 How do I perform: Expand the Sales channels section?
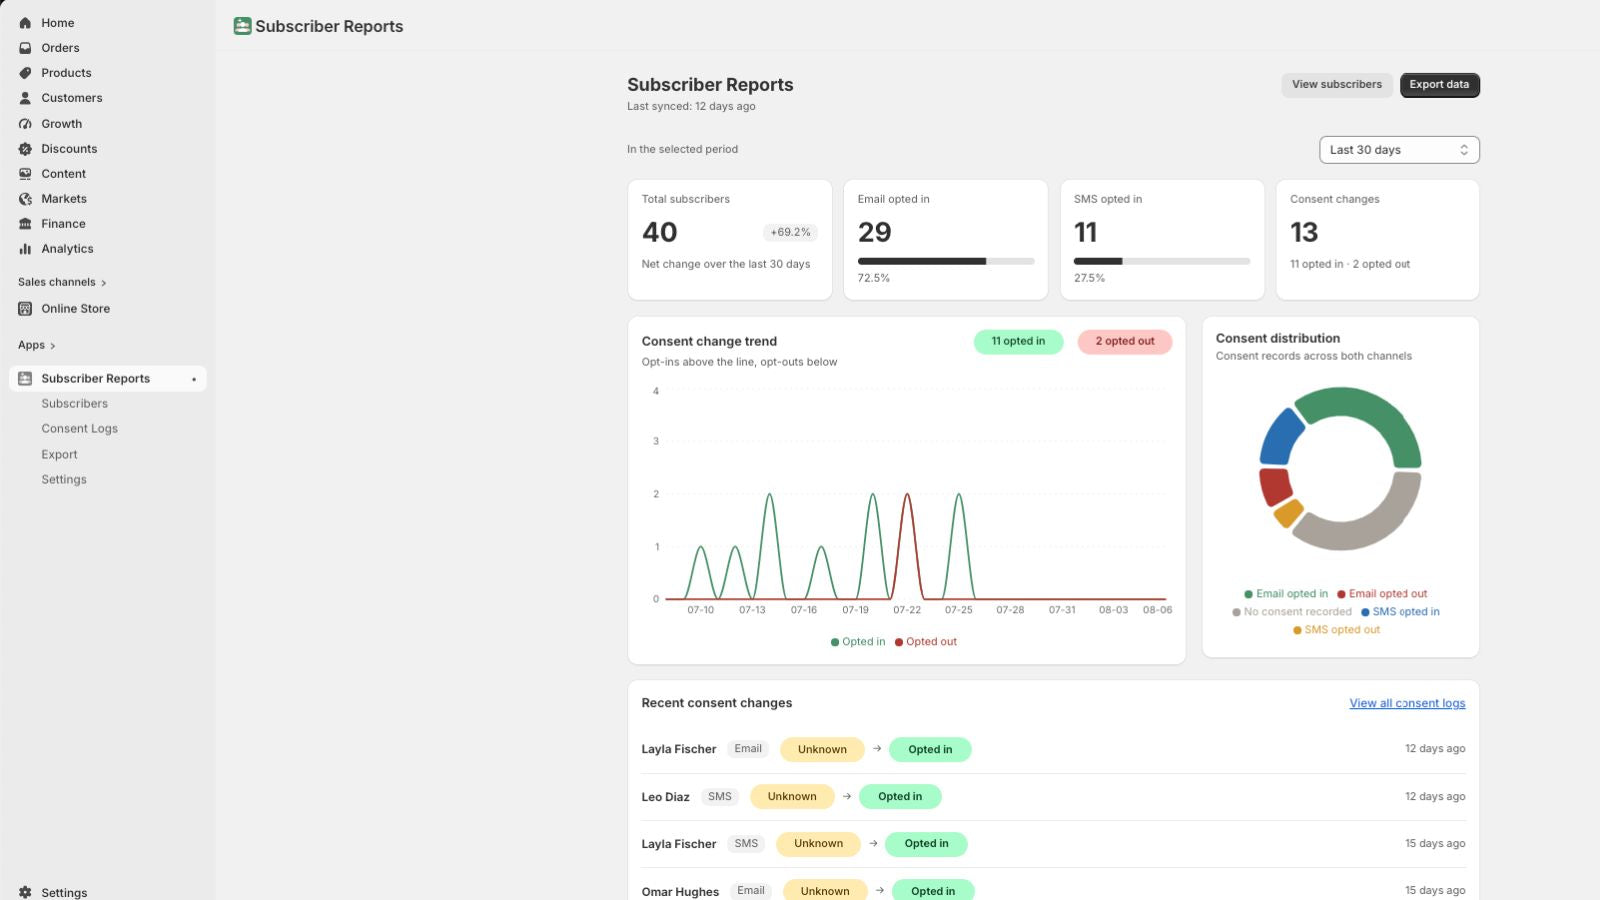point(62,282)
